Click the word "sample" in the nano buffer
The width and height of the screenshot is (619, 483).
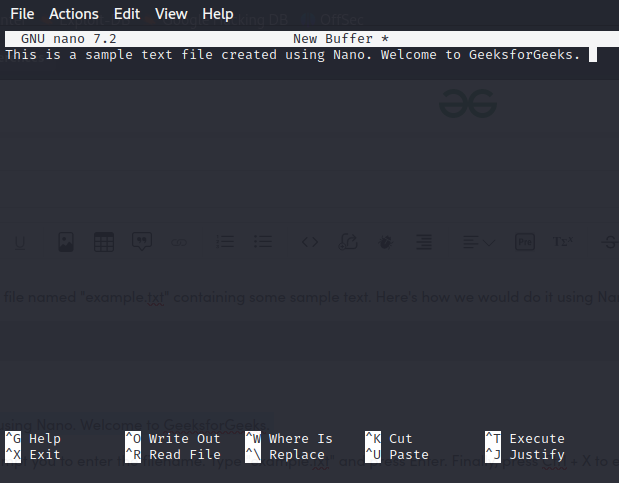[109, 55]
